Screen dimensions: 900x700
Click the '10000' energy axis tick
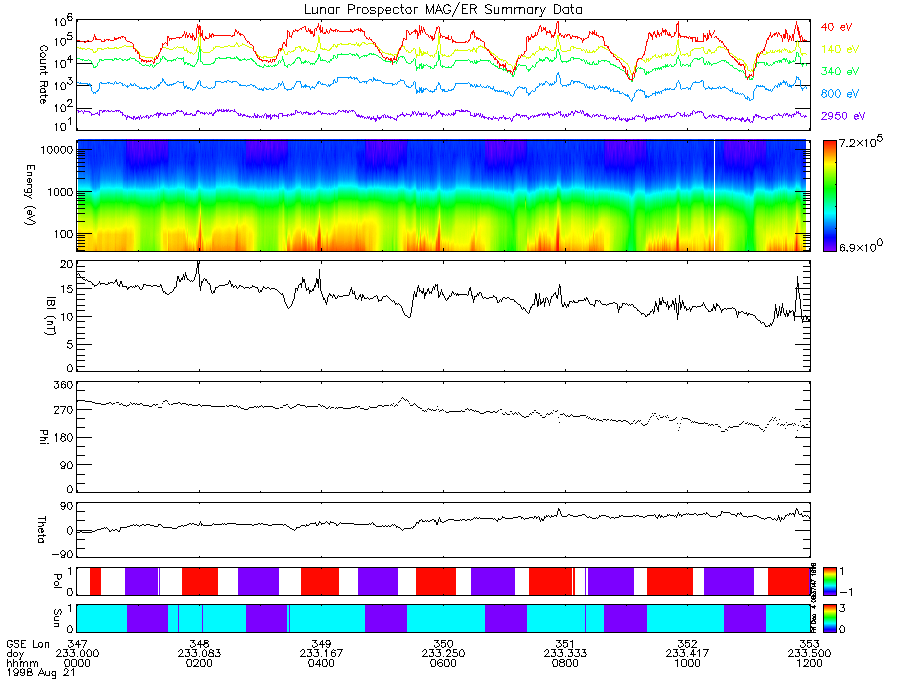click(56, 150)
